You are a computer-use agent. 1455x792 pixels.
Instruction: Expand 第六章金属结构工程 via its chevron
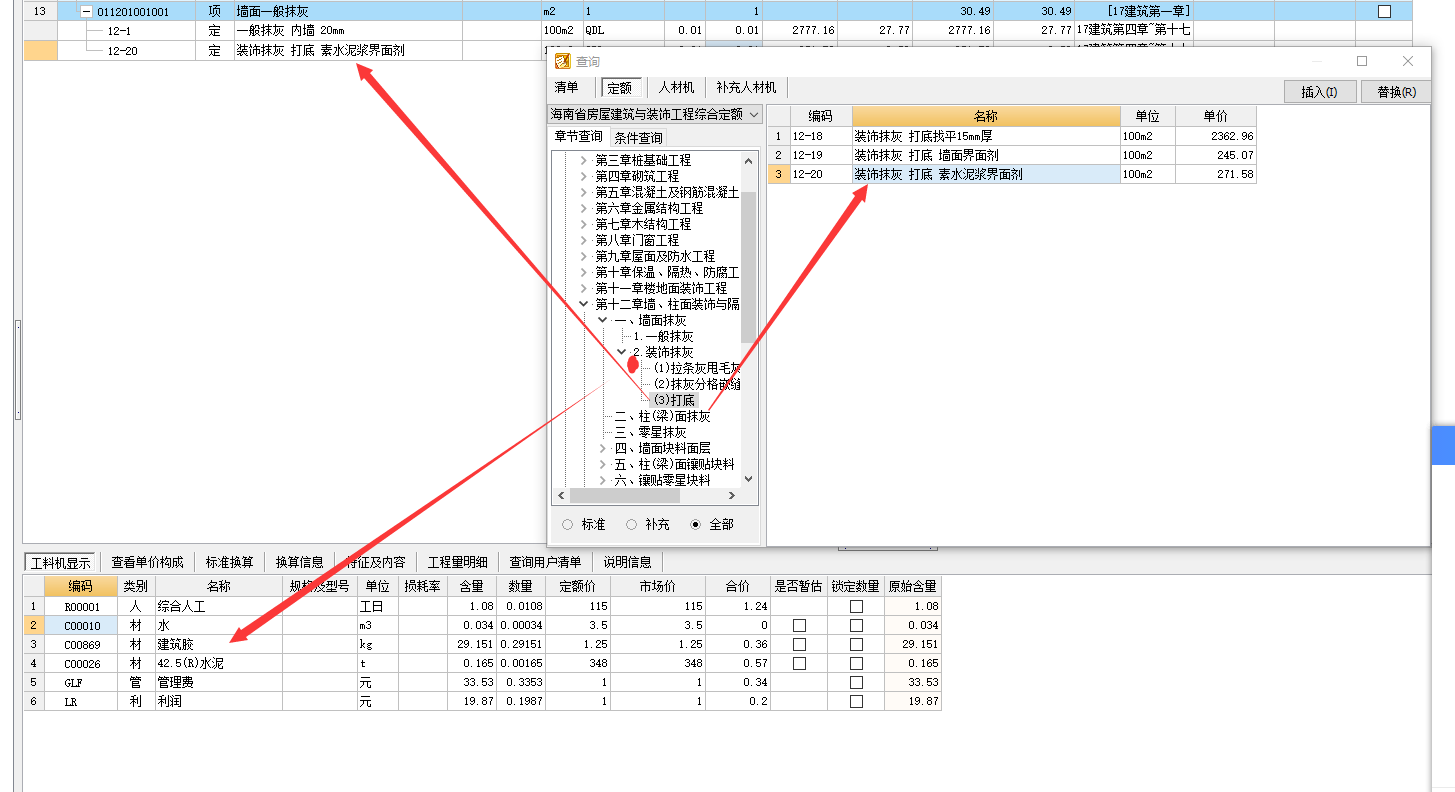point(584,208)
